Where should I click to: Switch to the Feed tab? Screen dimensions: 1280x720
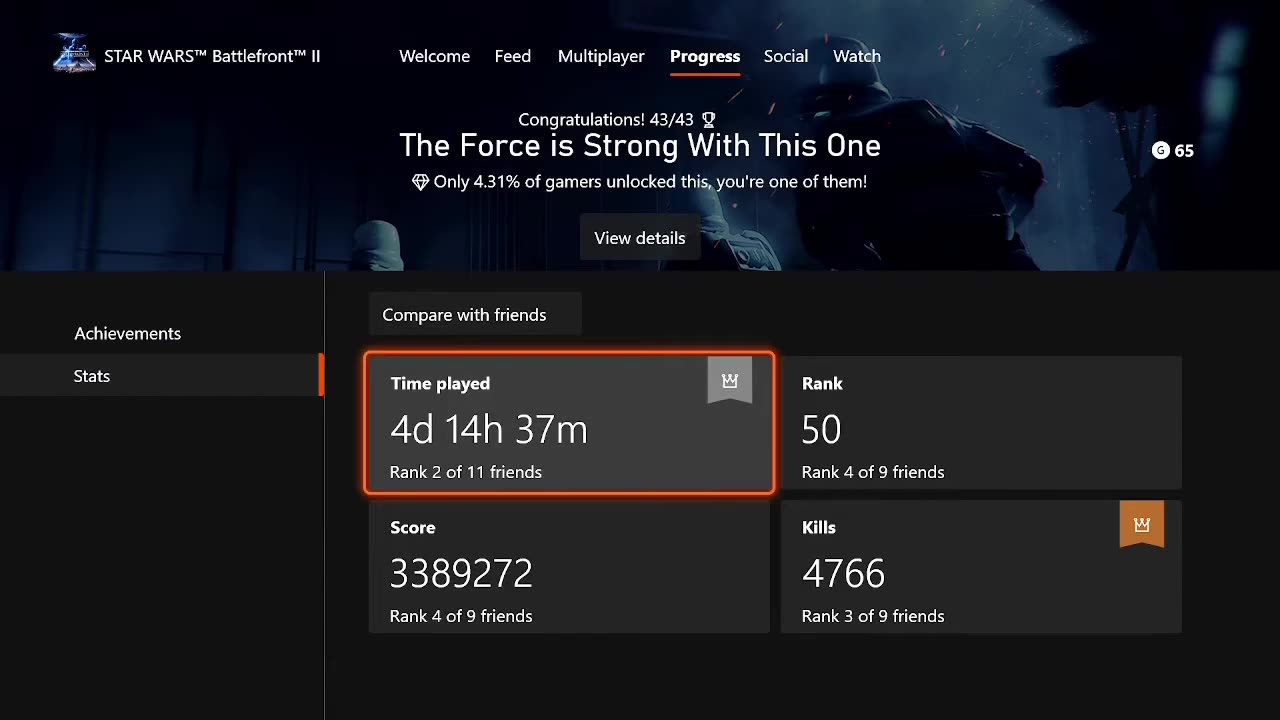(x=512, y=56)
